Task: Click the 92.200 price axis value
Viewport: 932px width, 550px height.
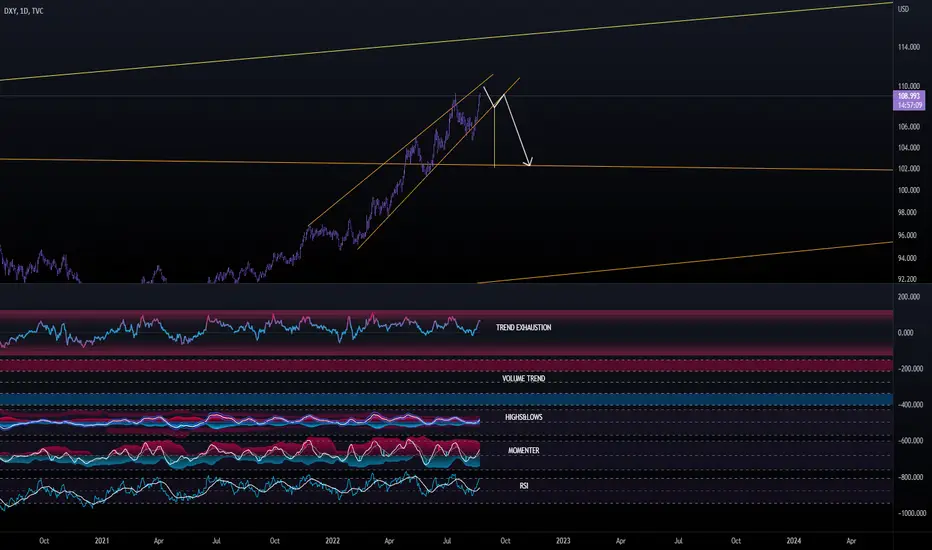Action: [x=907, y=278]
